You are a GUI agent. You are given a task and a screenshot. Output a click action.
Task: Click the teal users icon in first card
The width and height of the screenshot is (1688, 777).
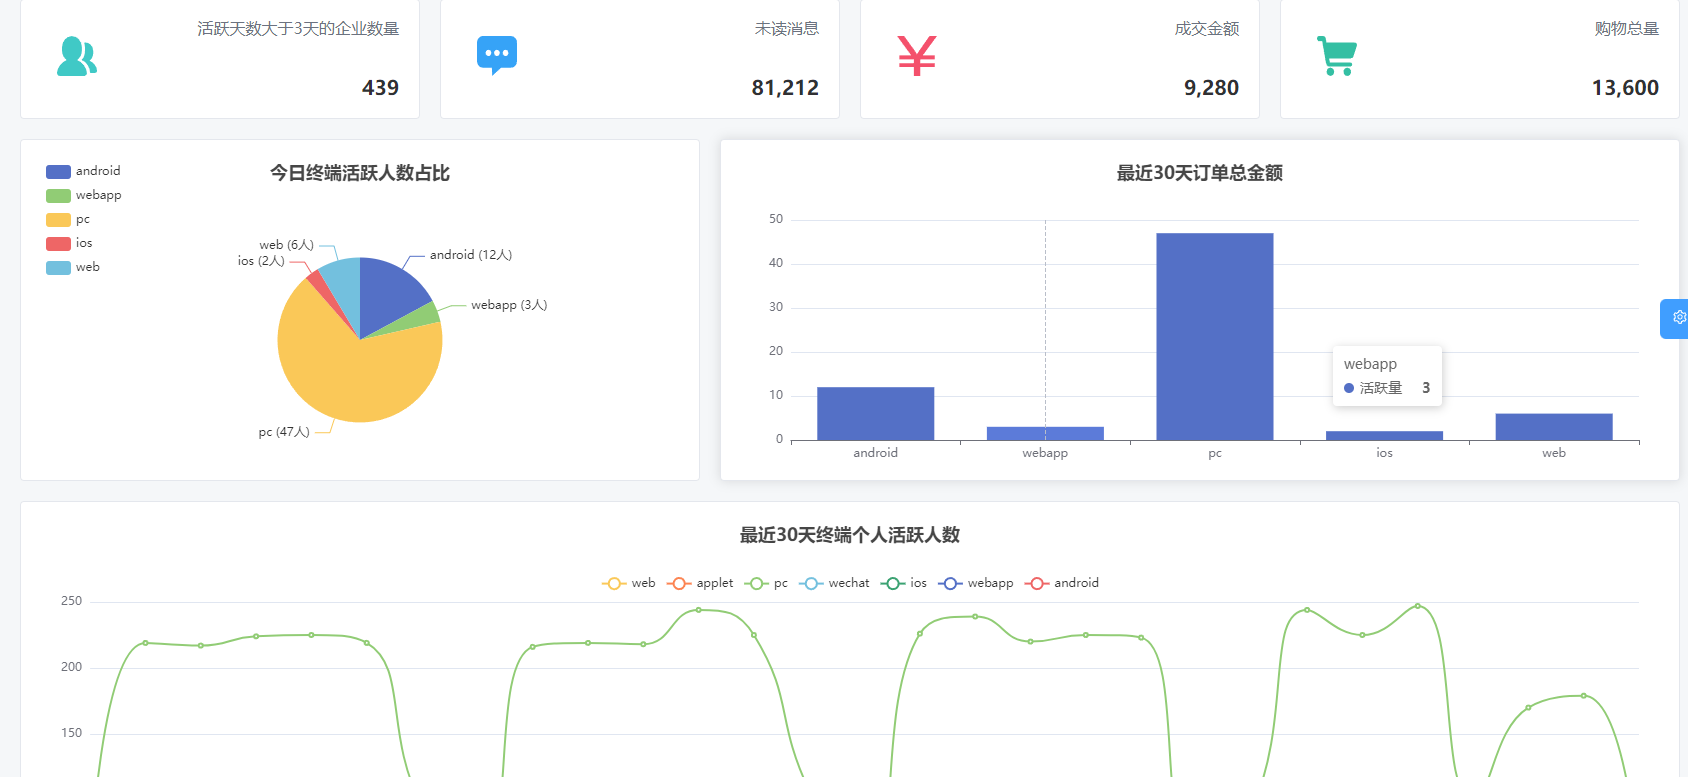pos(77,56)
